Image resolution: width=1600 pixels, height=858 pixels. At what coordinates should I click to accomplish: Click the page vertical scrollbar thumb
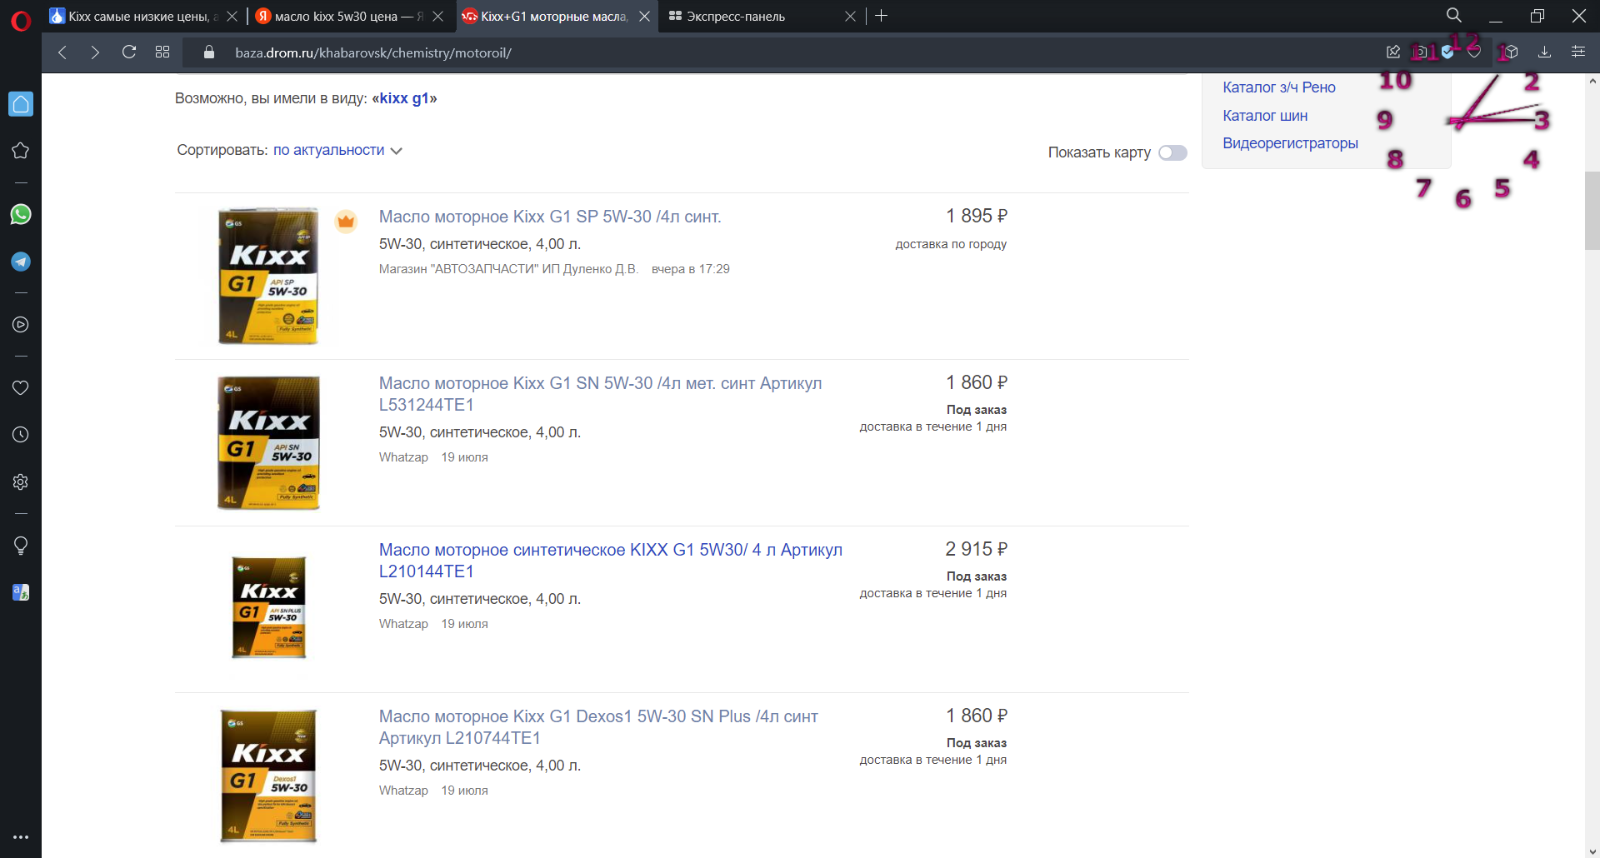[x=1592, y=211]
